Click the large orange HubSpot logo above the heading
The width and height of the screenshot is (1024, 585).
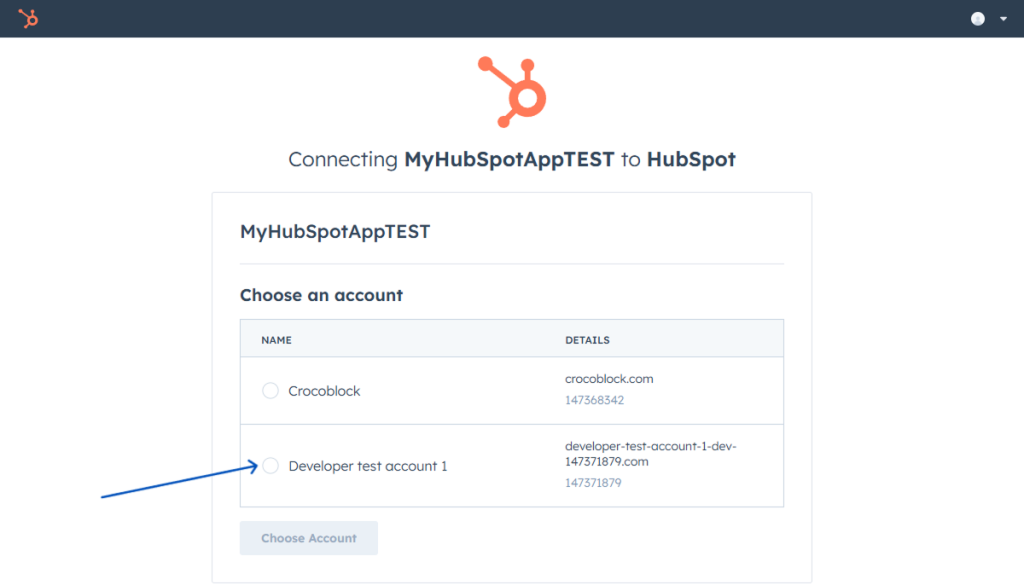512,92
